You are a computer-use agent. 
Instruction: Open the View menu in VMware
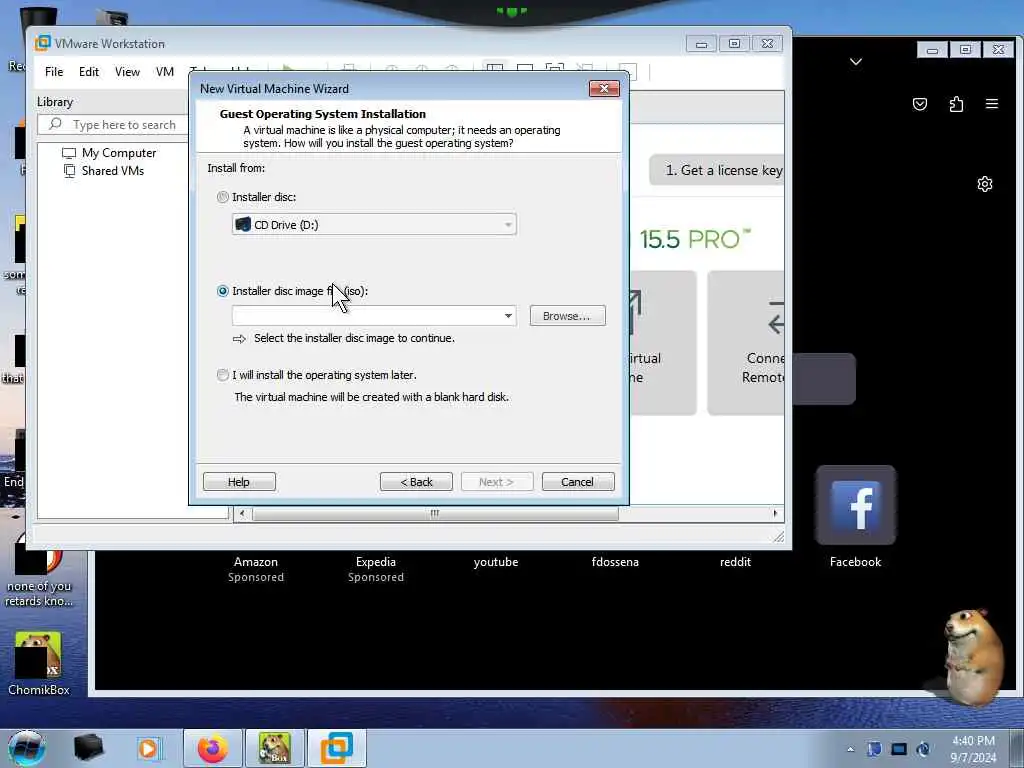pyautogui.click(x=127, y=72)
